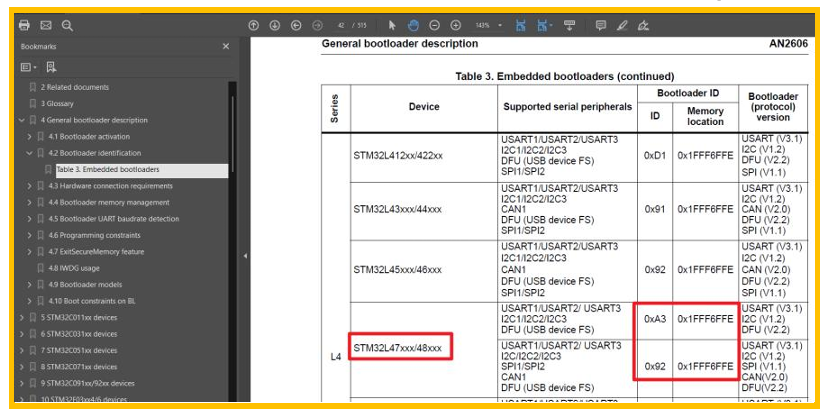Click the previous view left arrow
The height and width of the screenshot is (414, 825).
pos(296,25)
